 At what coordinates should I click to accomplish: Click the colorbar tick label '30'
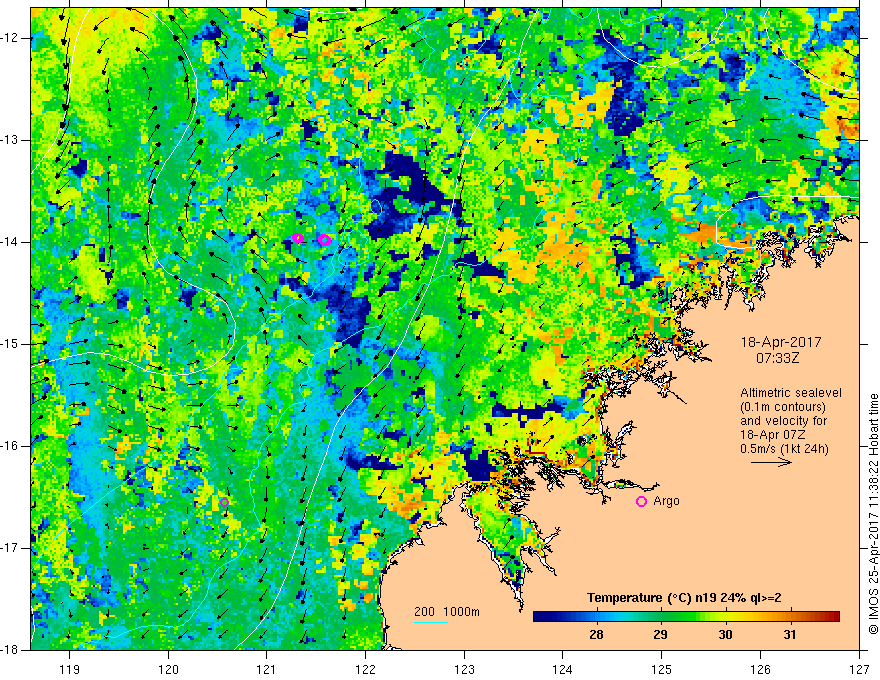click(725, 635)
